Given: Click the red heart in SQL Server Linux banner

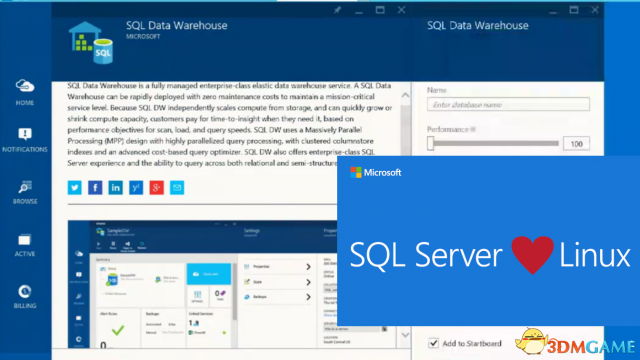Looking at the screenshot, I should (x=532, y=255).
